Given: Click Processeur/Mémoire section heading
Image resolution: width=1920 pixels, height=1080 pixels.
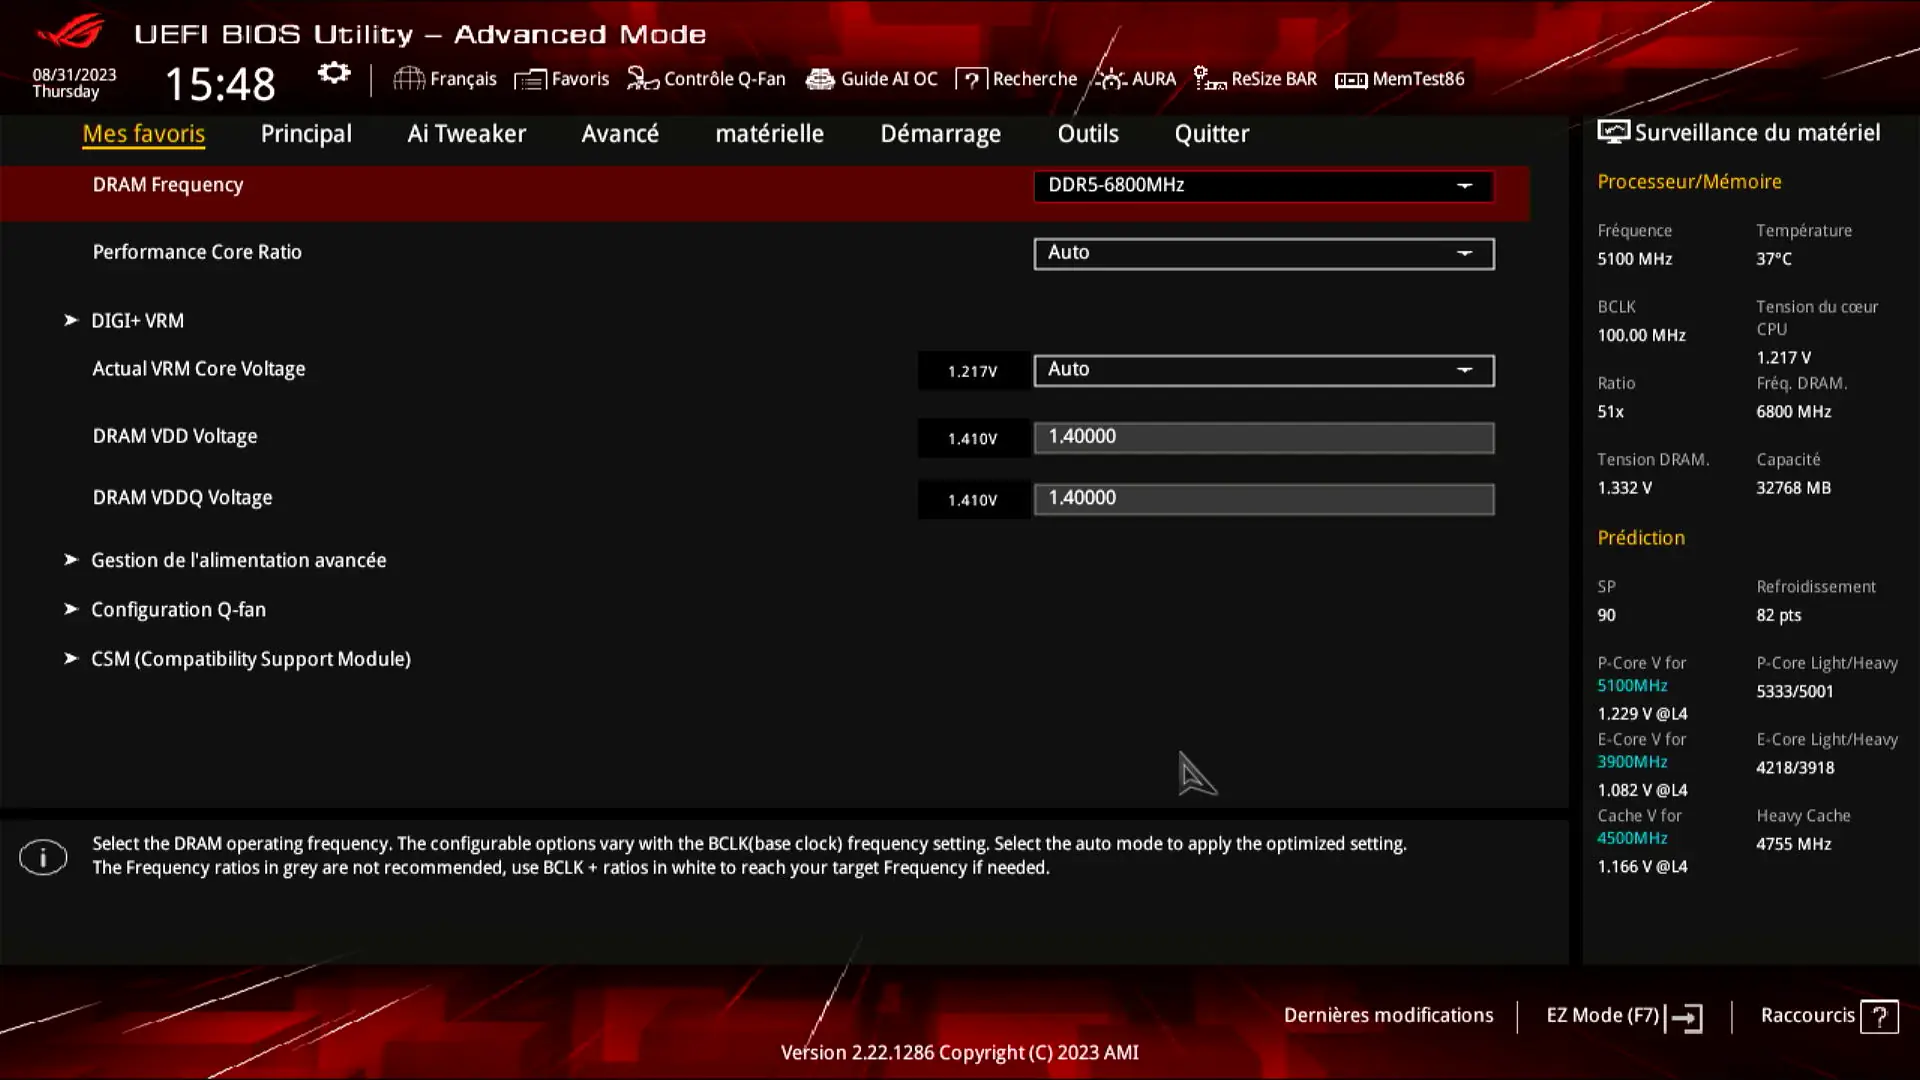Looking at the screenshot, I should tap(1689, 182).
